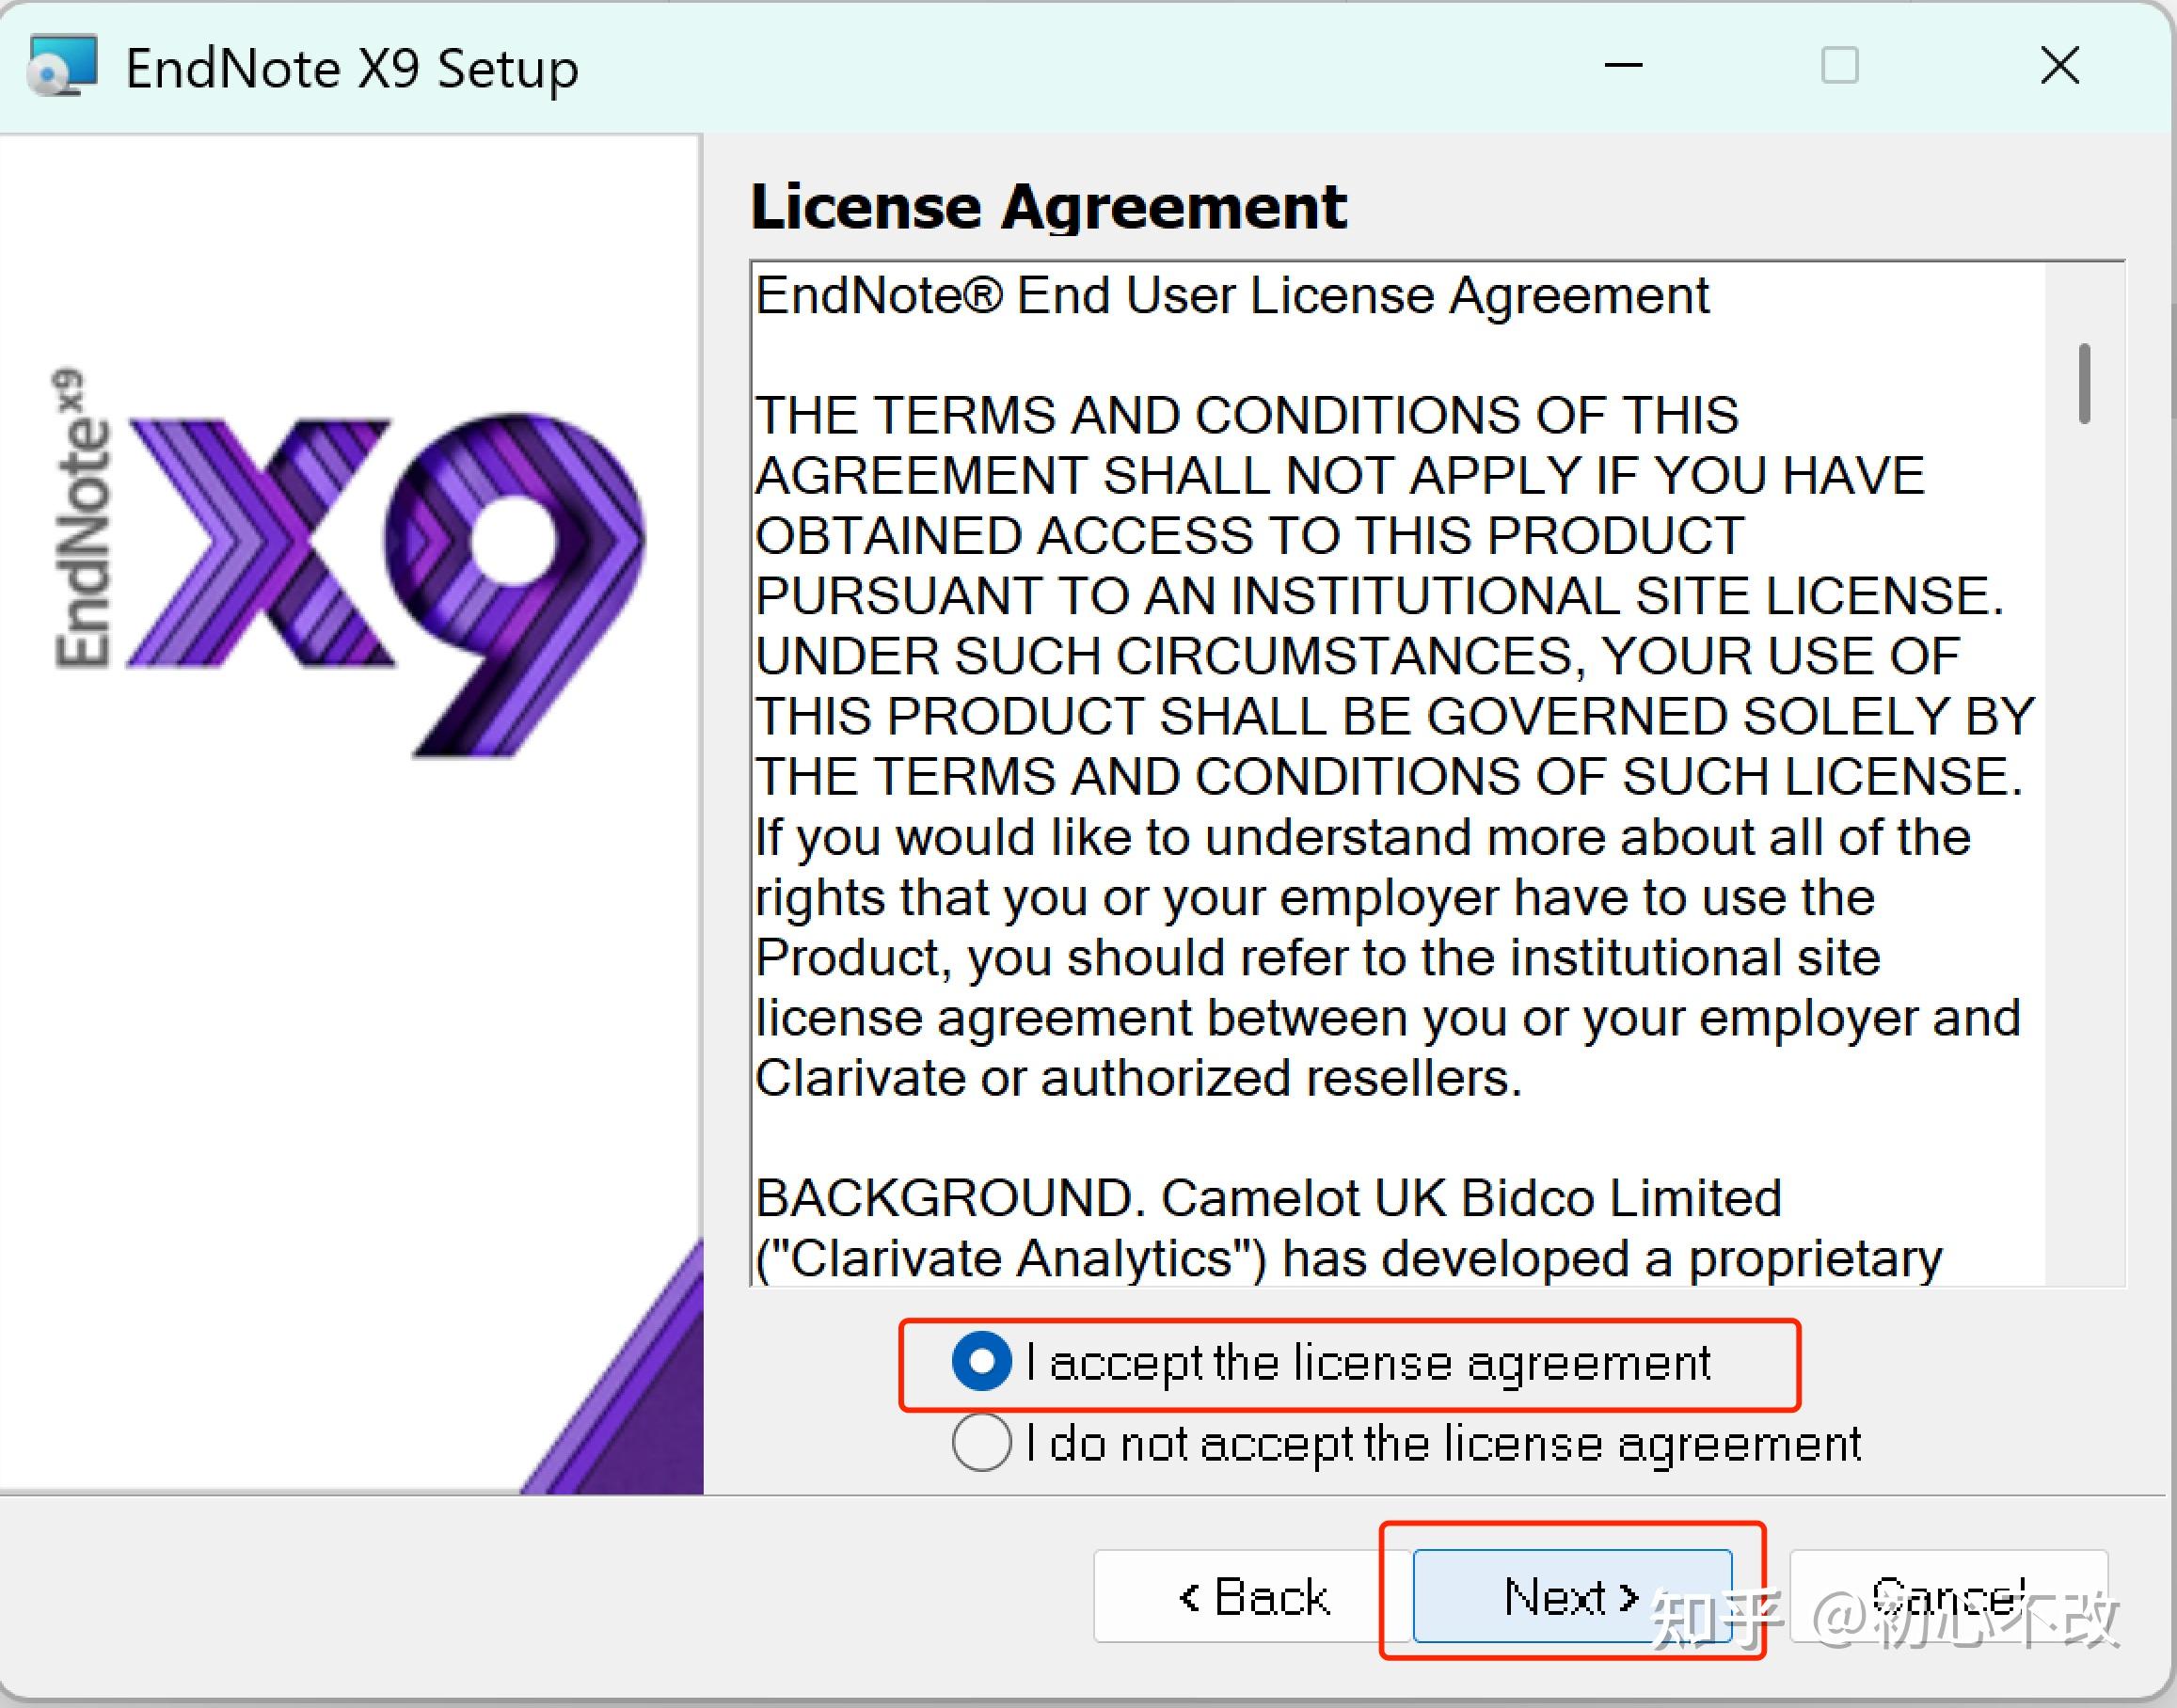The image size is (2177, 1708).
Task: Click the EndNote End User License Agreement line
Action: click(1230, 293)
